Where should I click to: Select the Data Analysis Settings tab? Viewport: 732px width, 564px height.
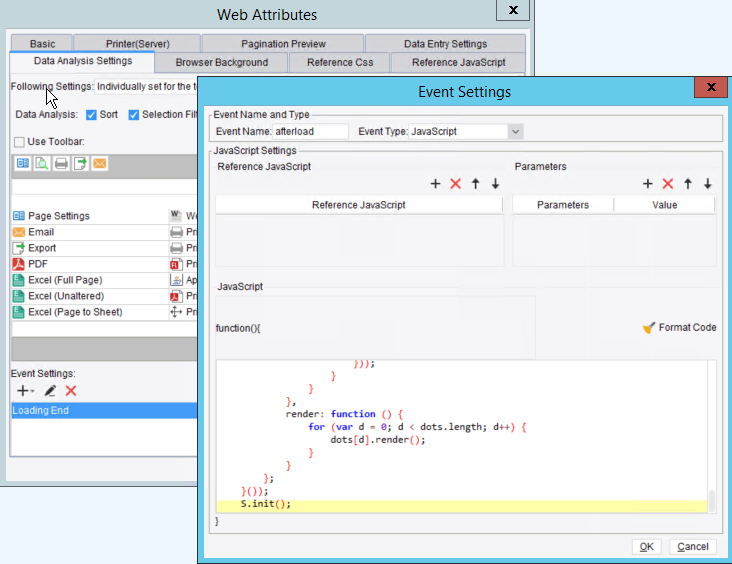(83, 61)
